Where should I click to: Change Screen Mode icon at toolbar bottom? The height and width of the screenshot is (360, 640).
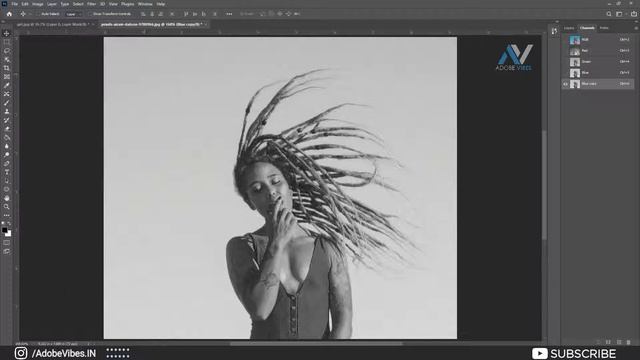tap(7, 251)
